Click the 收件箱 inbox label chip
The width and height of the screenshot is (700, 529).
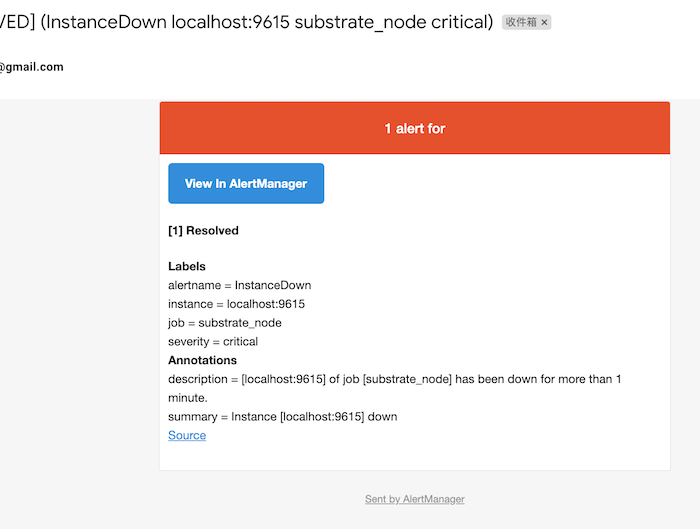pos(521,23)
